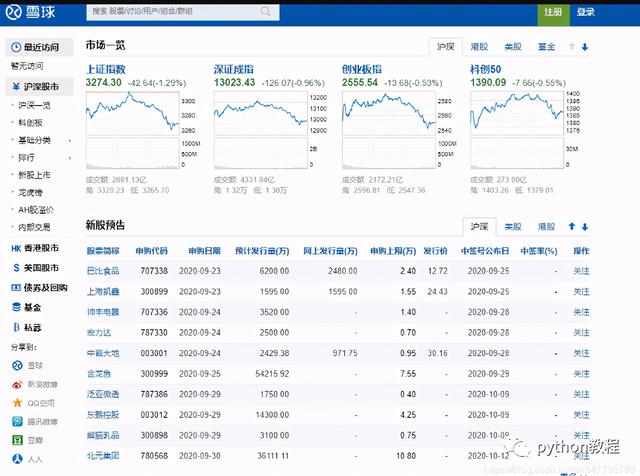Share to 新浪微博 icon
Viewport: 640px width, 476px height.
pyautogui.click(x=18, y=385)
